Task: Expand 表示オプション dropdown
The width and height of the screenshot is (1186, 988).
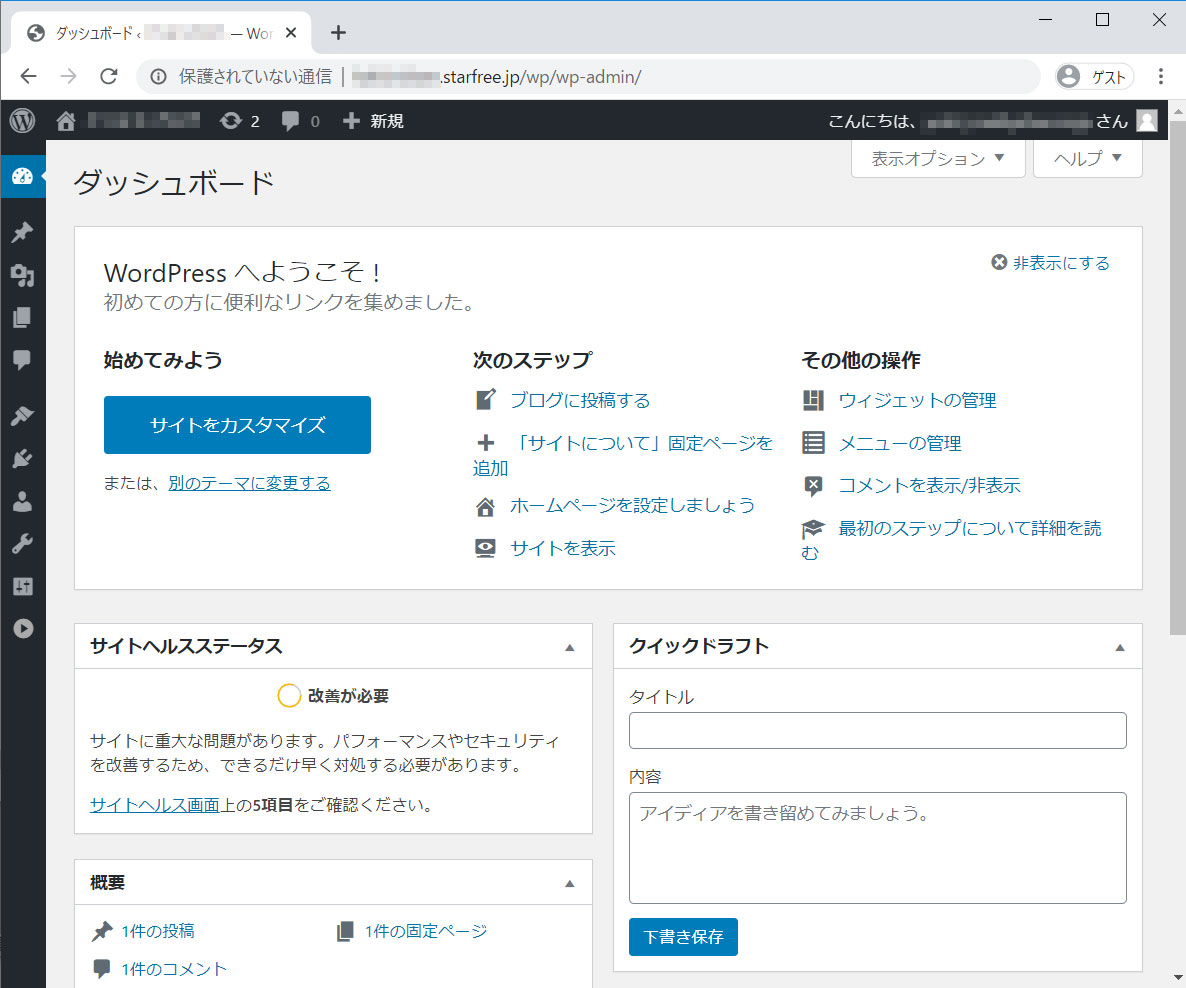Action: tap(938, 158)
